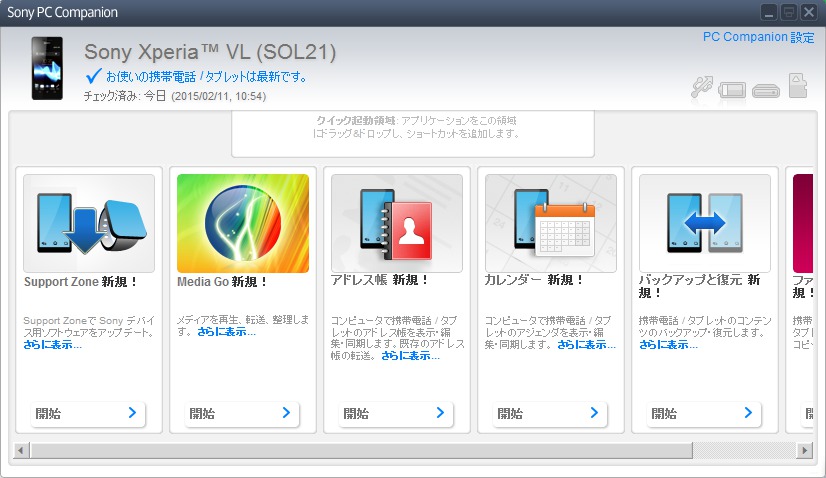Click the internal storage drive icon
826x478 pixels.
coord(765,91)
